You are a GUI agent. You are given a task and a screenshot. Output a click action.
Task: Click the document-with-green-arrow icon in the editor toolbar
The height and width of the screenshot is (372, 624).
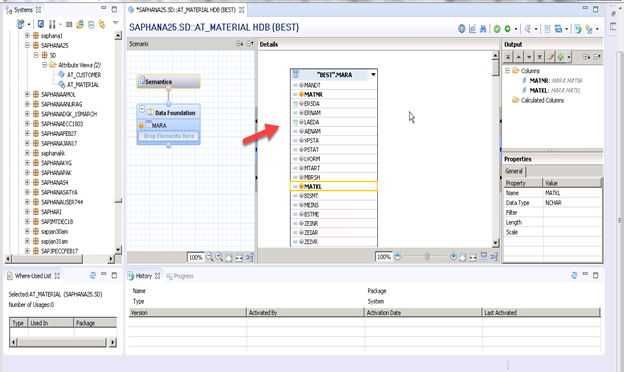pyautogui.click(x=578, y=29)
